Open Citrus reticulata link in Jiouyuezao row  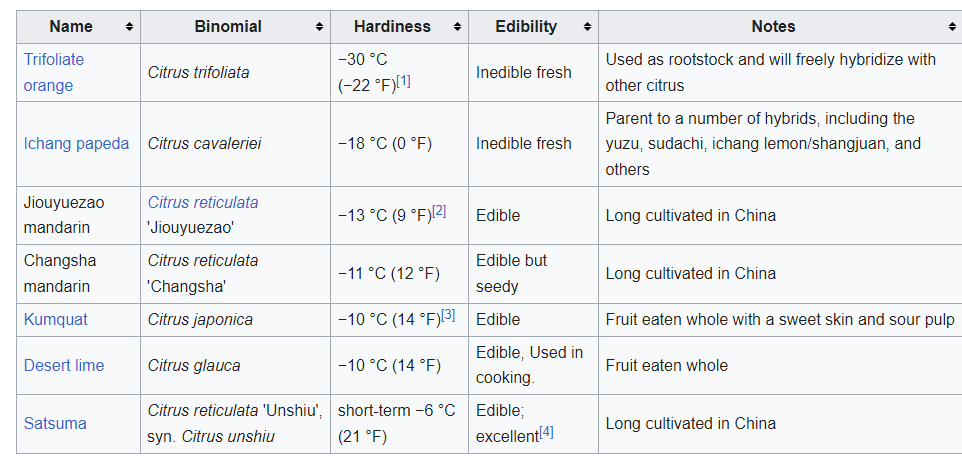coord(203,202)
